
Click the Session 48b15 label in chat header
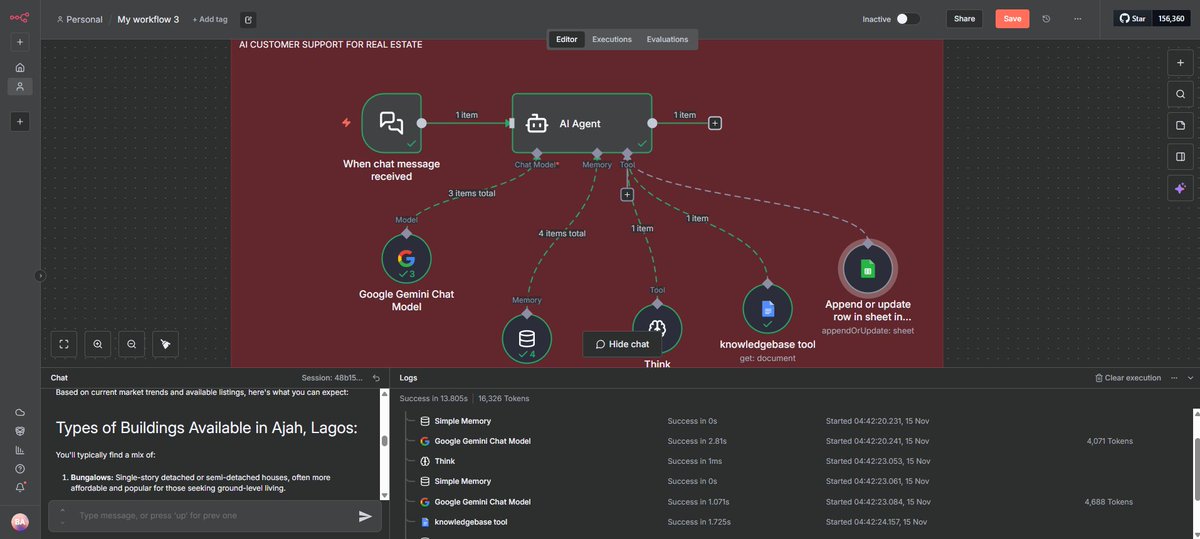click(332, 378)
